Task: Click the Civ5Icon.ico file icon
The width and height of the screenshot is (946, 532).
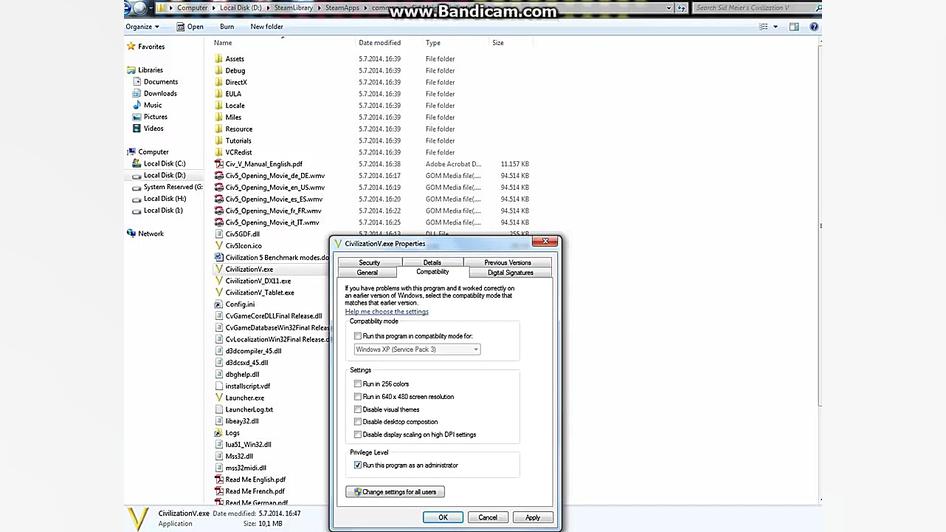Action: coord(218,245)
